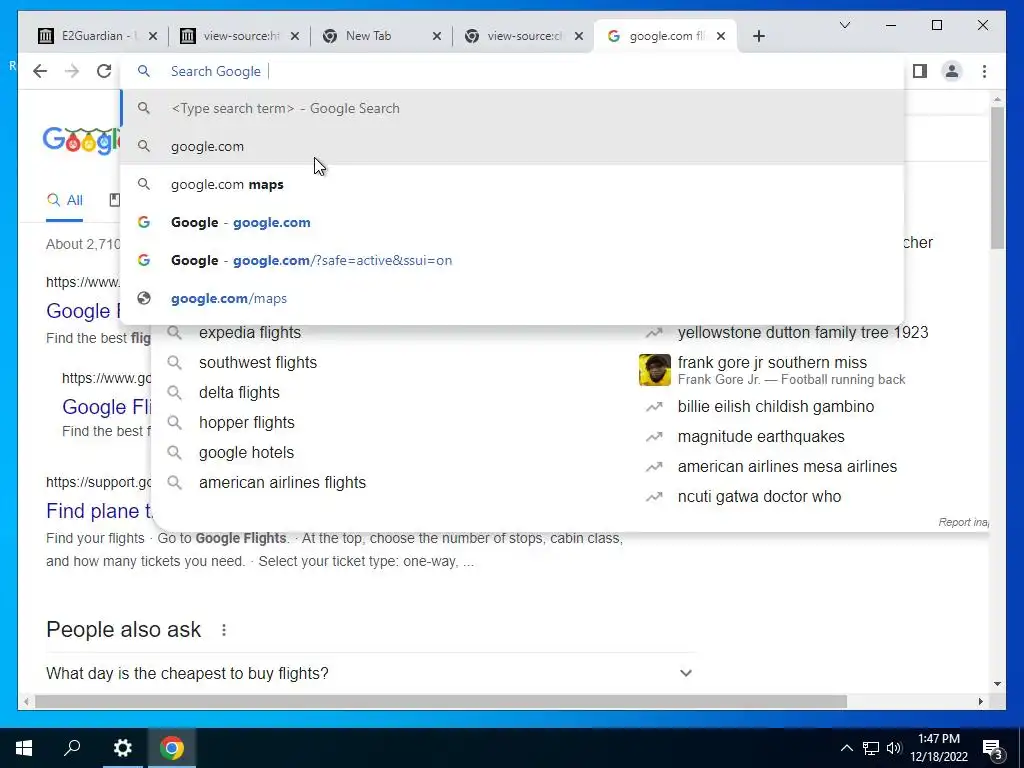Choose the 'google.com maps' search suggestion
This screenshot has width=1024, height=768.
pos(513,184)
